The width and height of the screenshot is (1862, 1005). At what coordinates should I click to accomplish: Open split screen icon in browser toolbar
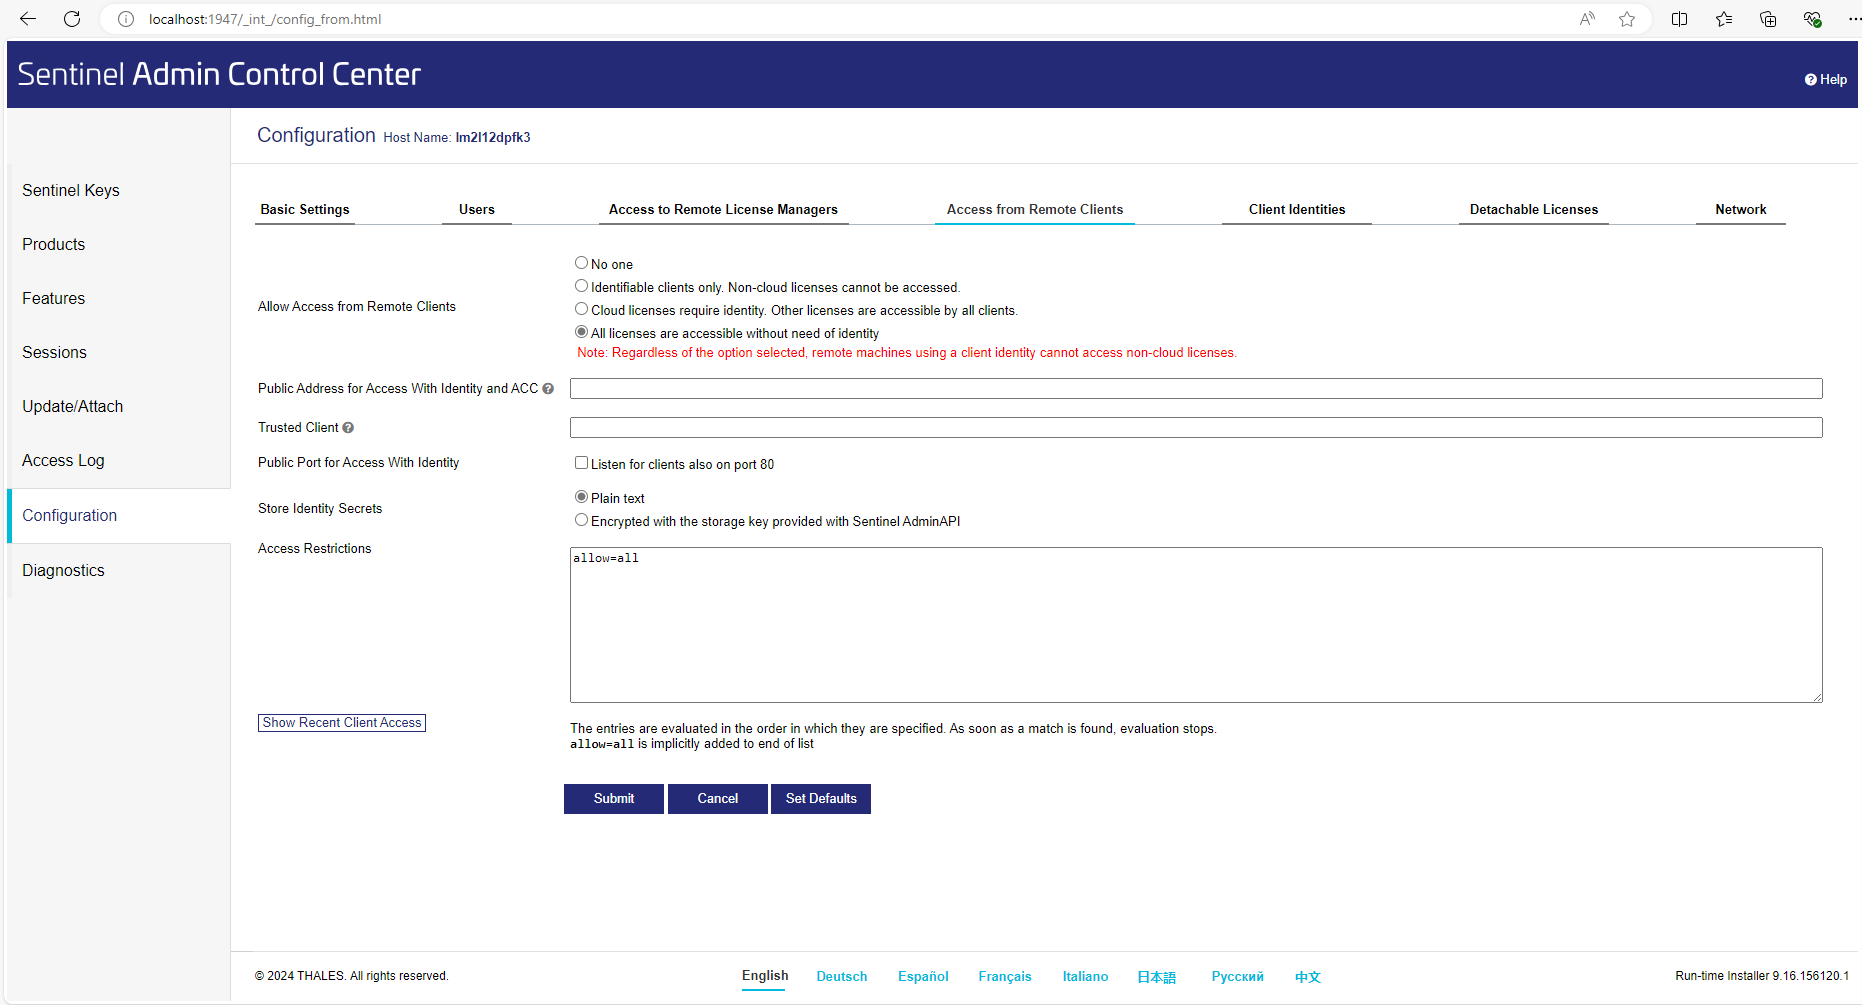coord(1680,19)
